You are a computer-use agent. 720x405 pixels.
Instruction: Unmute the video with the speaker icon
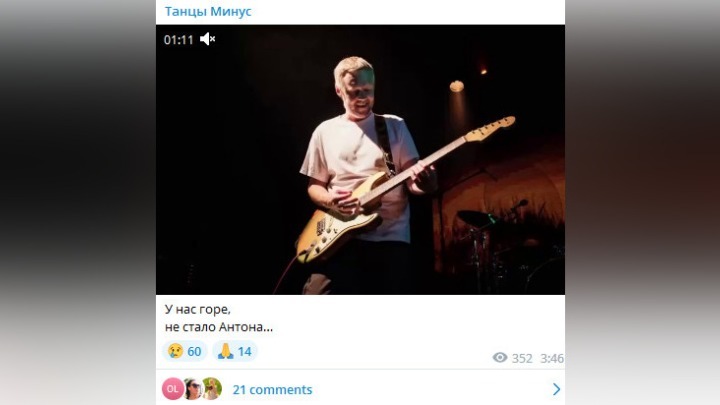coord(208,39)
